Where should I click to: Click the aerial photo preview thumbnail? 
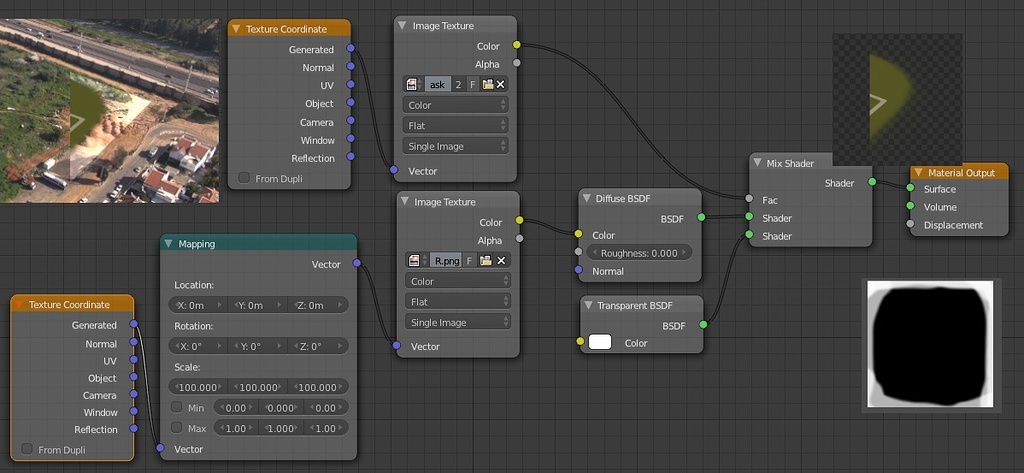[109, 110]
